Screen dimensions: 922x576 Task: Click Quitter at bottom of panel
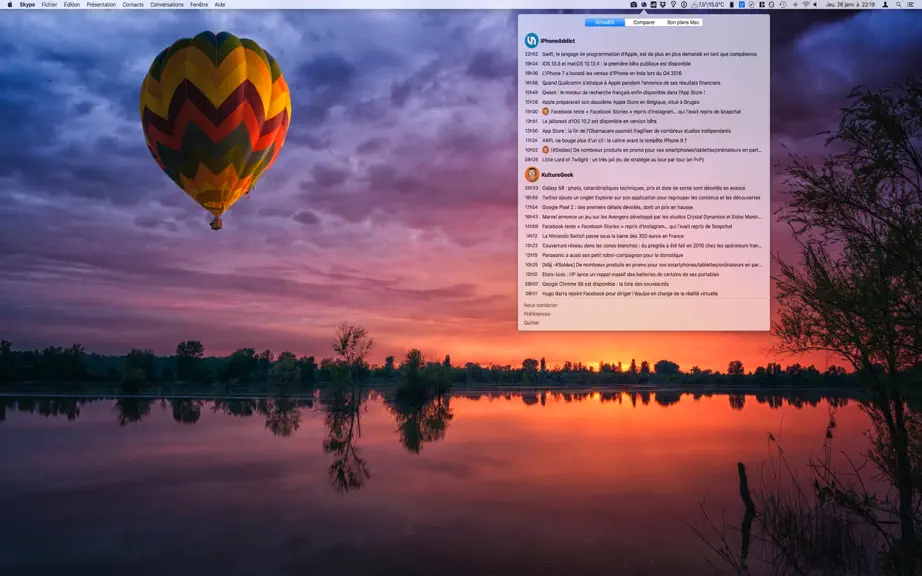pyautogui.click(x=532, y=323)
